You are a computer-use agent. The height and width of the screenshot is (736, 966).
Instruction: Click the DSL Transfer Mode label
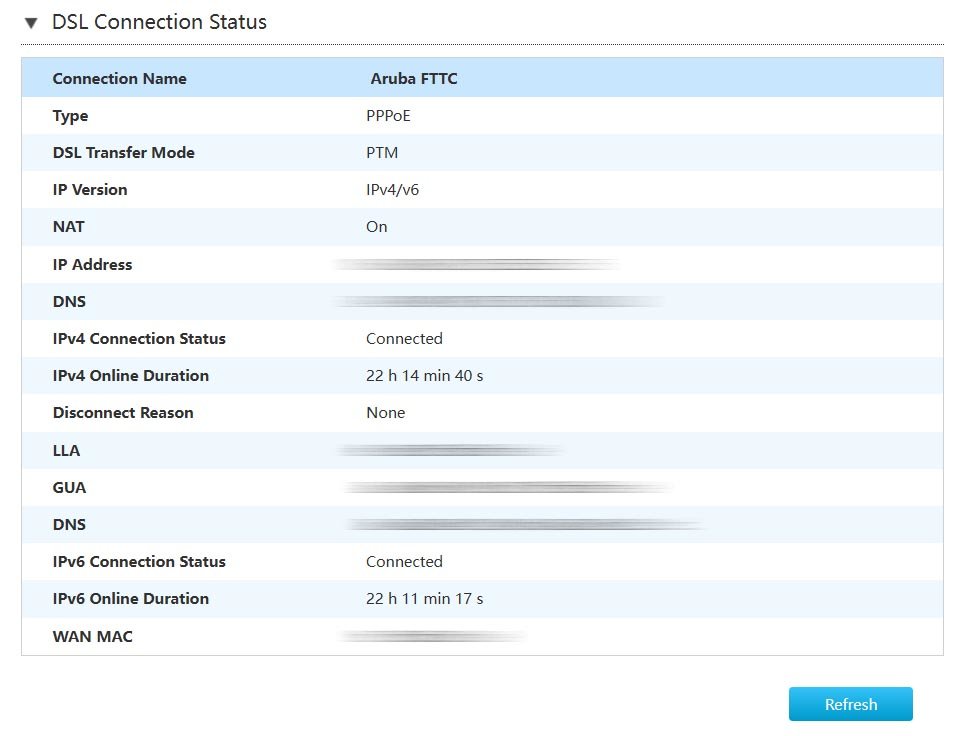pos(123,153)
